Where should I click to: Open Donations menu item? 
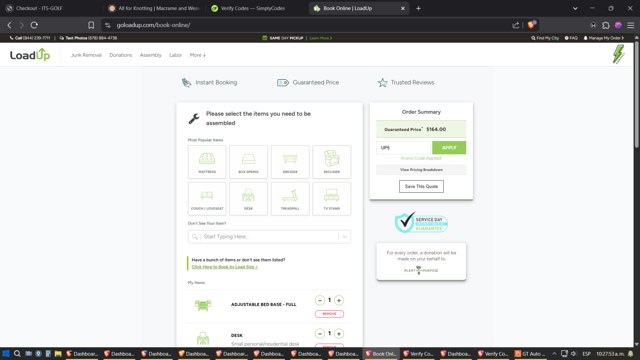[120, 55]
